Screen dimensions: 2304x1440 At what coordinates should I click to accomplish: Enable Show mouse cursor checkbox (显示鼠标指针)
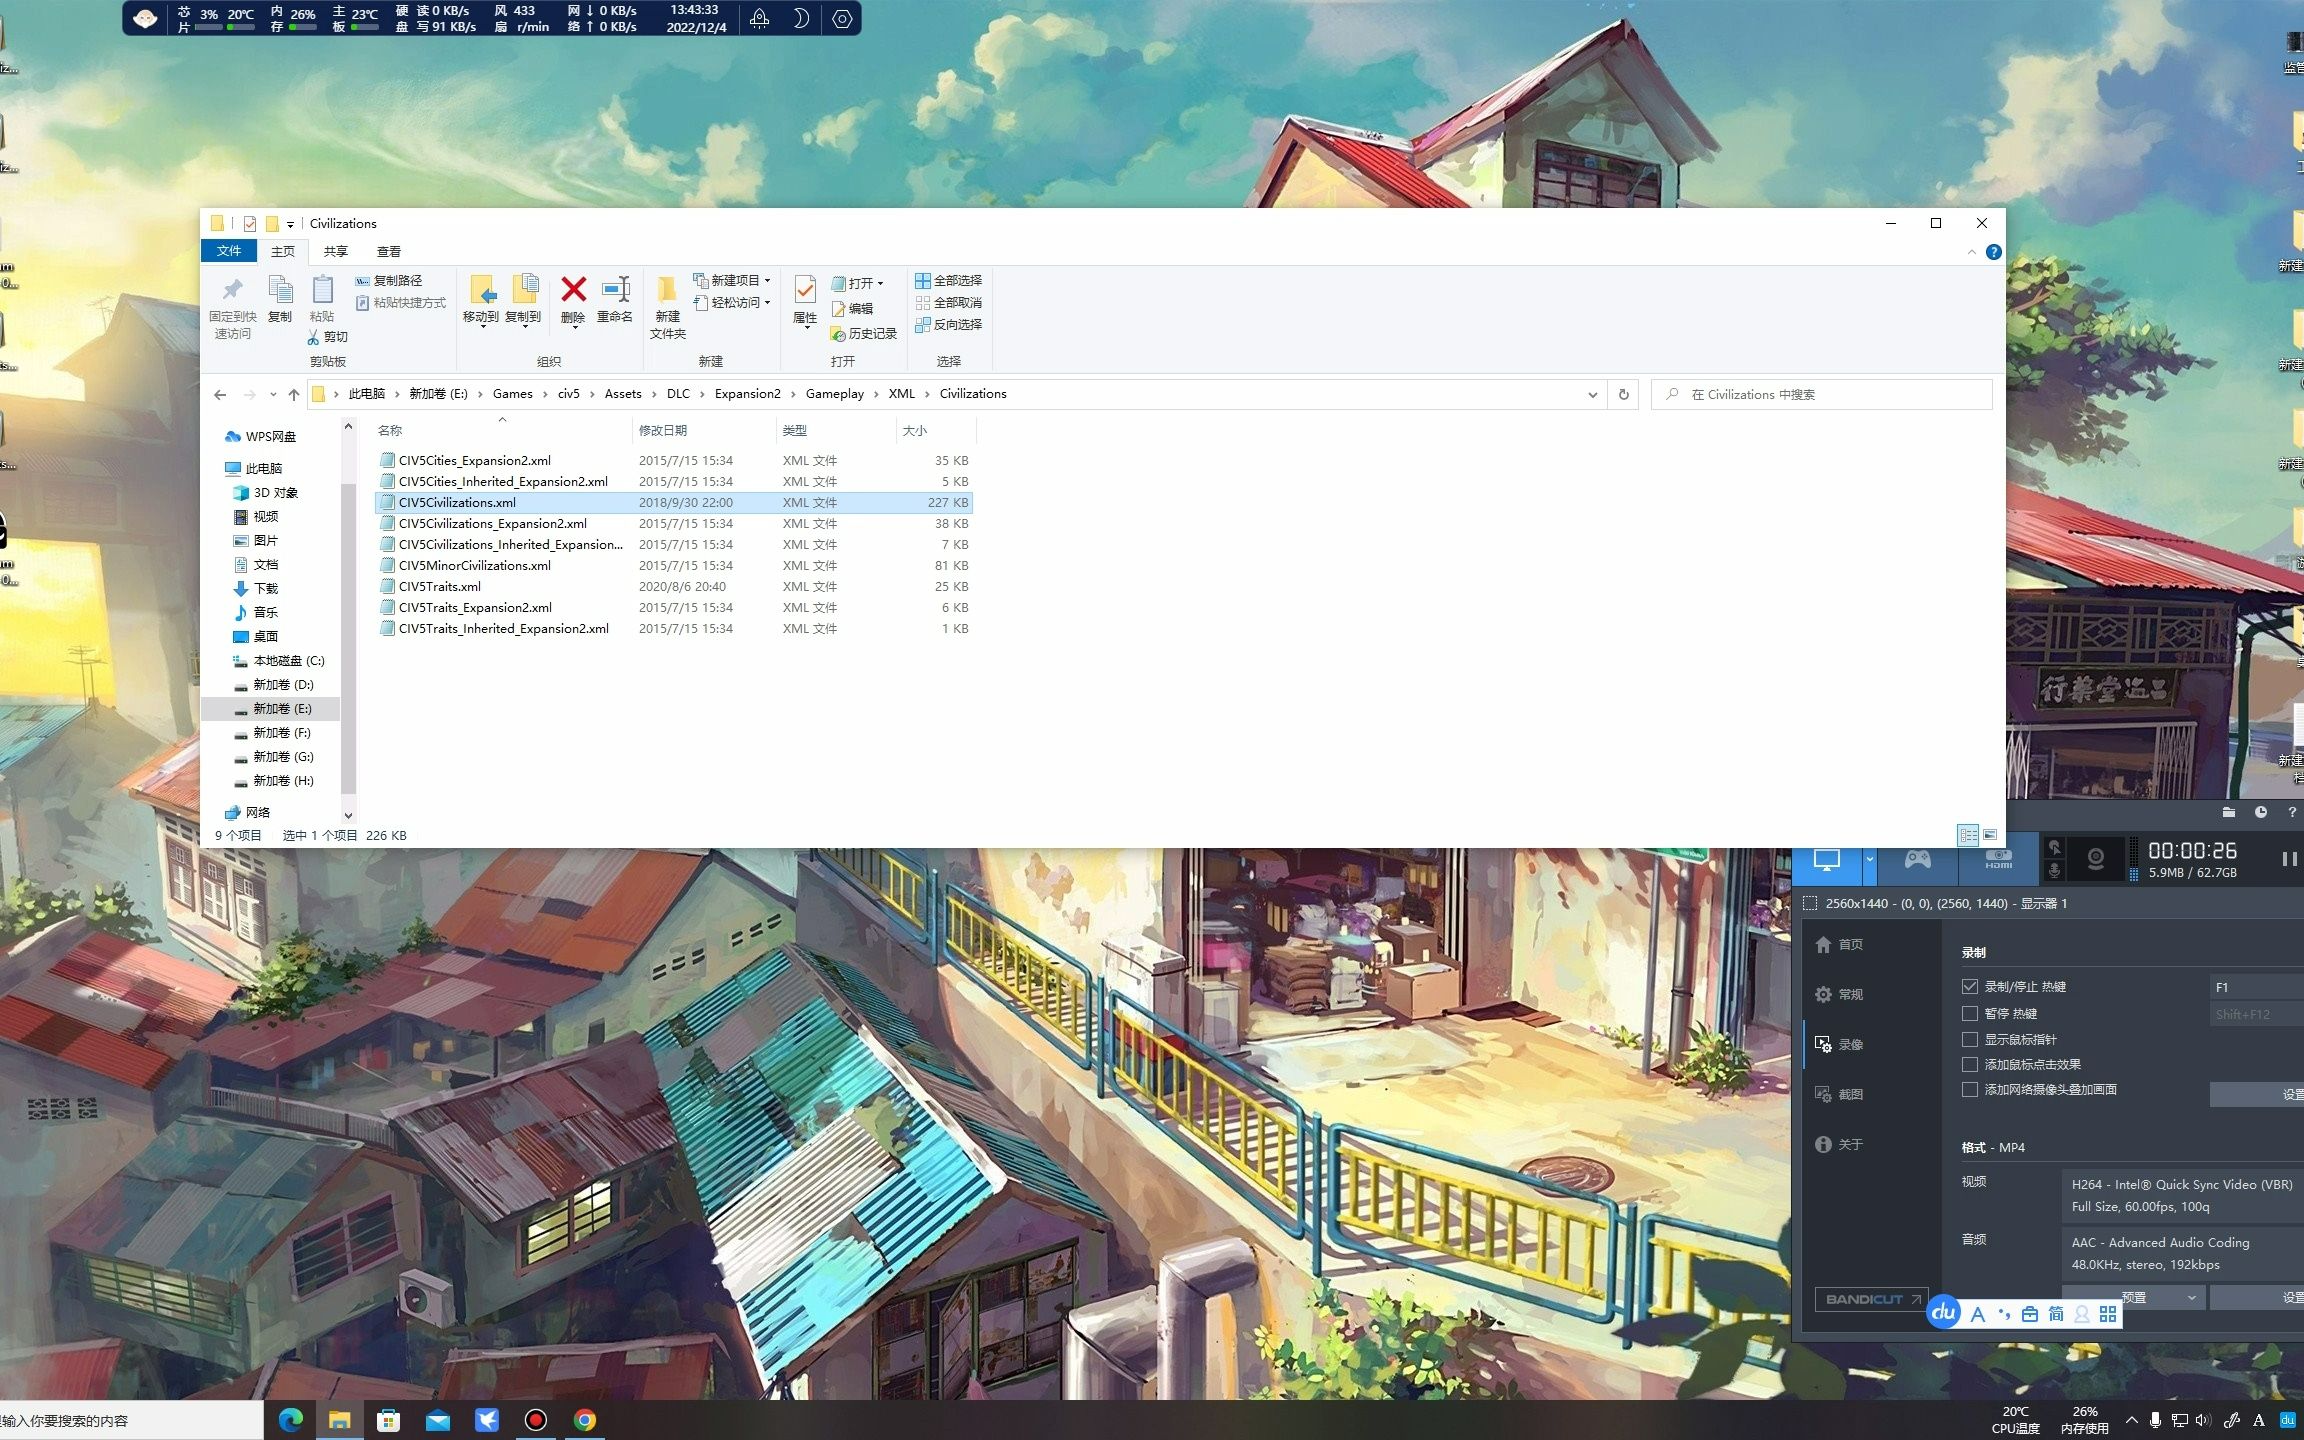(x=1970, y=1039)
